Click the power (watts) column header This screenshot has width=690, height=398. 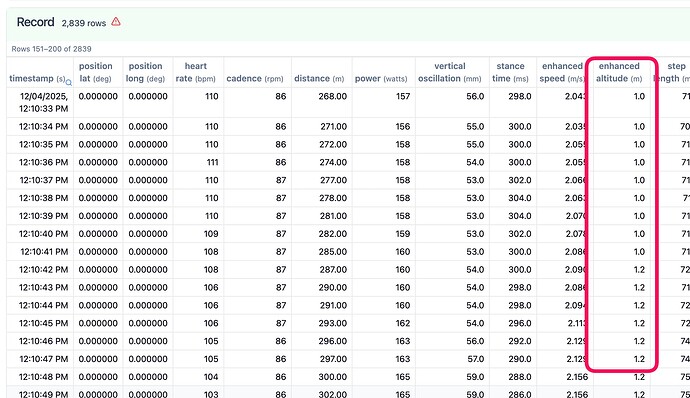[381, 78]
